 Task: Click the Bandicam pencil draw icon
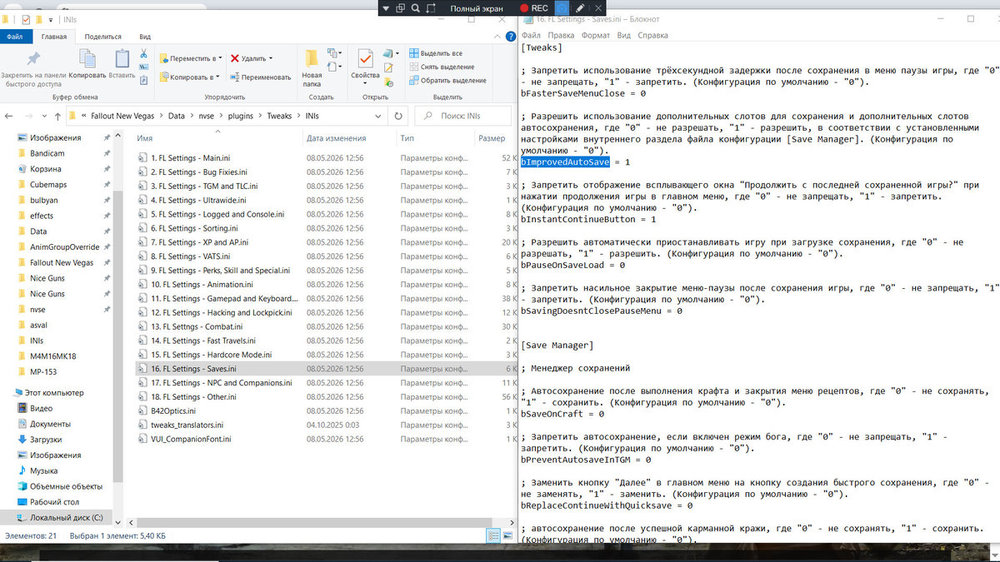[x=580, y=8]
